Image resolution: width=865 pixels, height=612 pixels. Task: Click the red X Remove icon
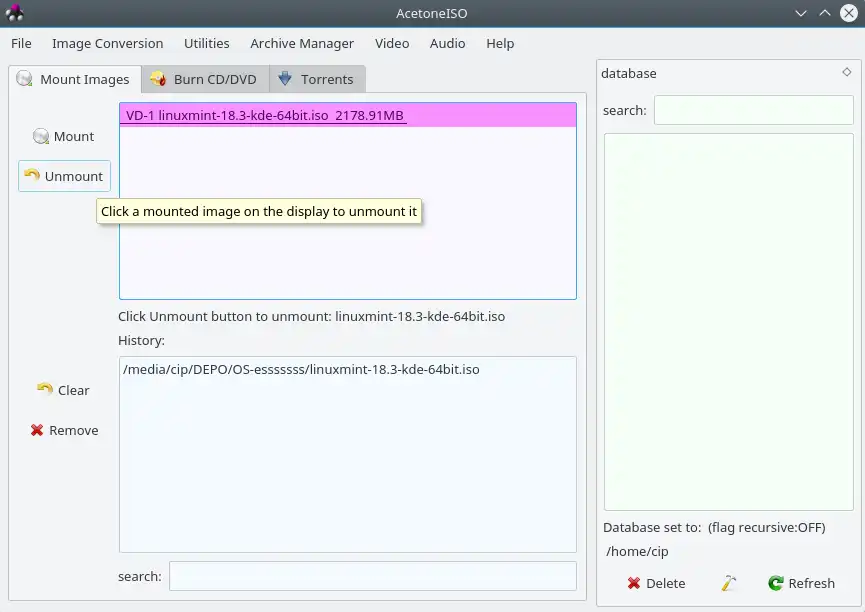tap(37, 430)
